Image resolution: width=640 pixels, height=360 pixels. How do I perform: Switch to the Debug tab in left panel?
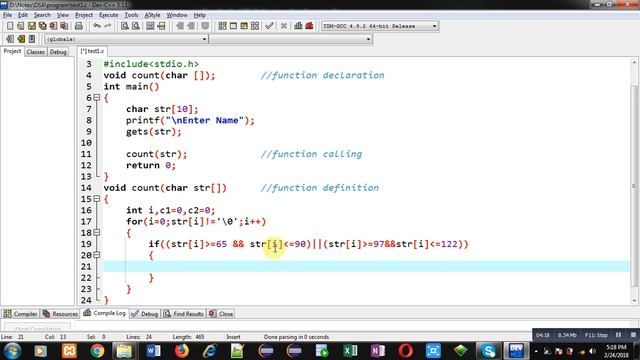pos(58,52)
